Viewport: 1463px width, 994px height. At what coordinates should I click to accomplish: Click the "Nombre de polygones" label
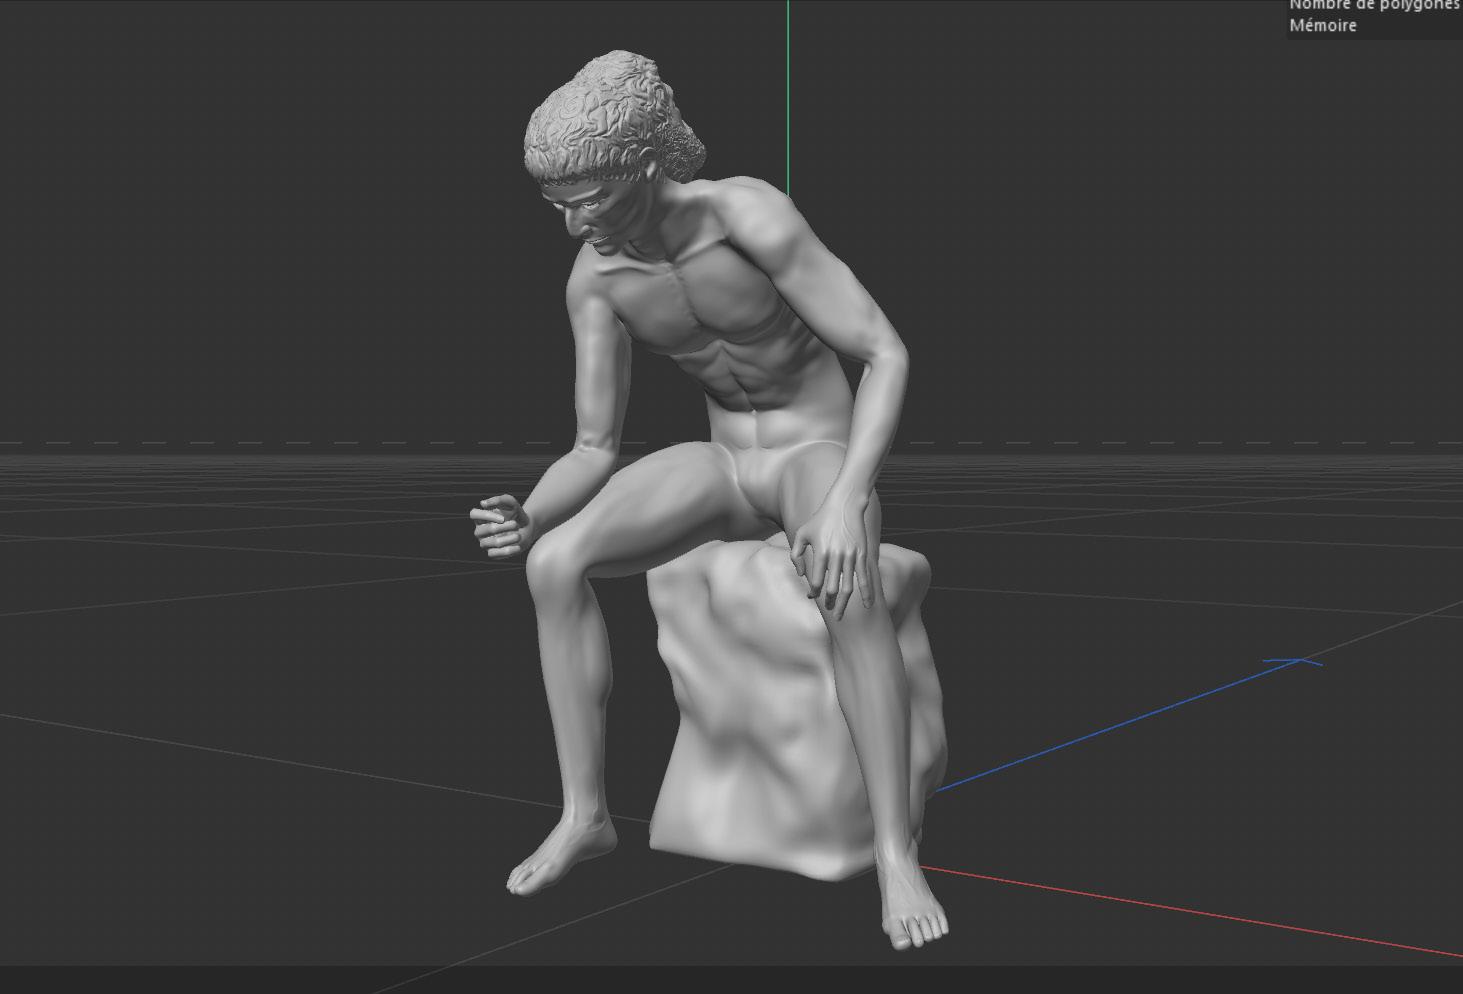[x=1375, y=4]
